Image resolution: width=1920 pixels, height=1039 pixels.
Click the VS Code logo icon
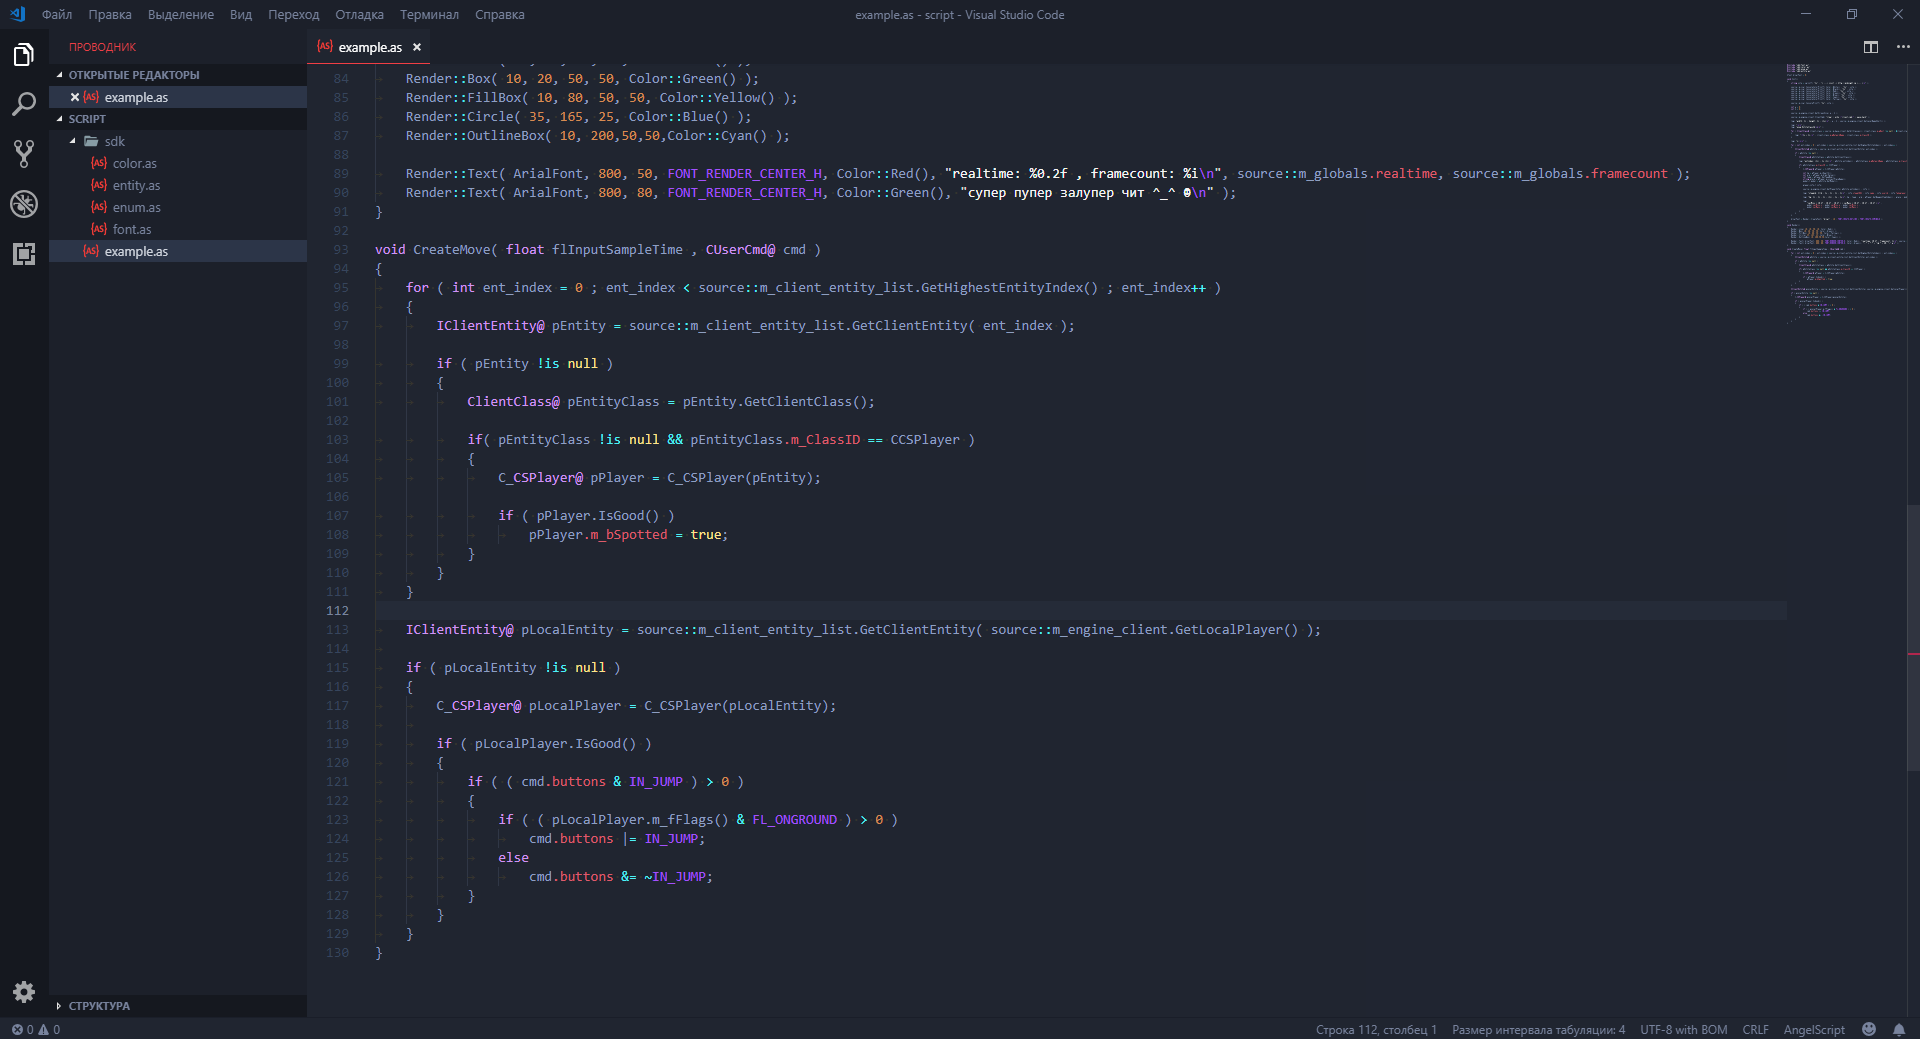[x=17, y=14]
